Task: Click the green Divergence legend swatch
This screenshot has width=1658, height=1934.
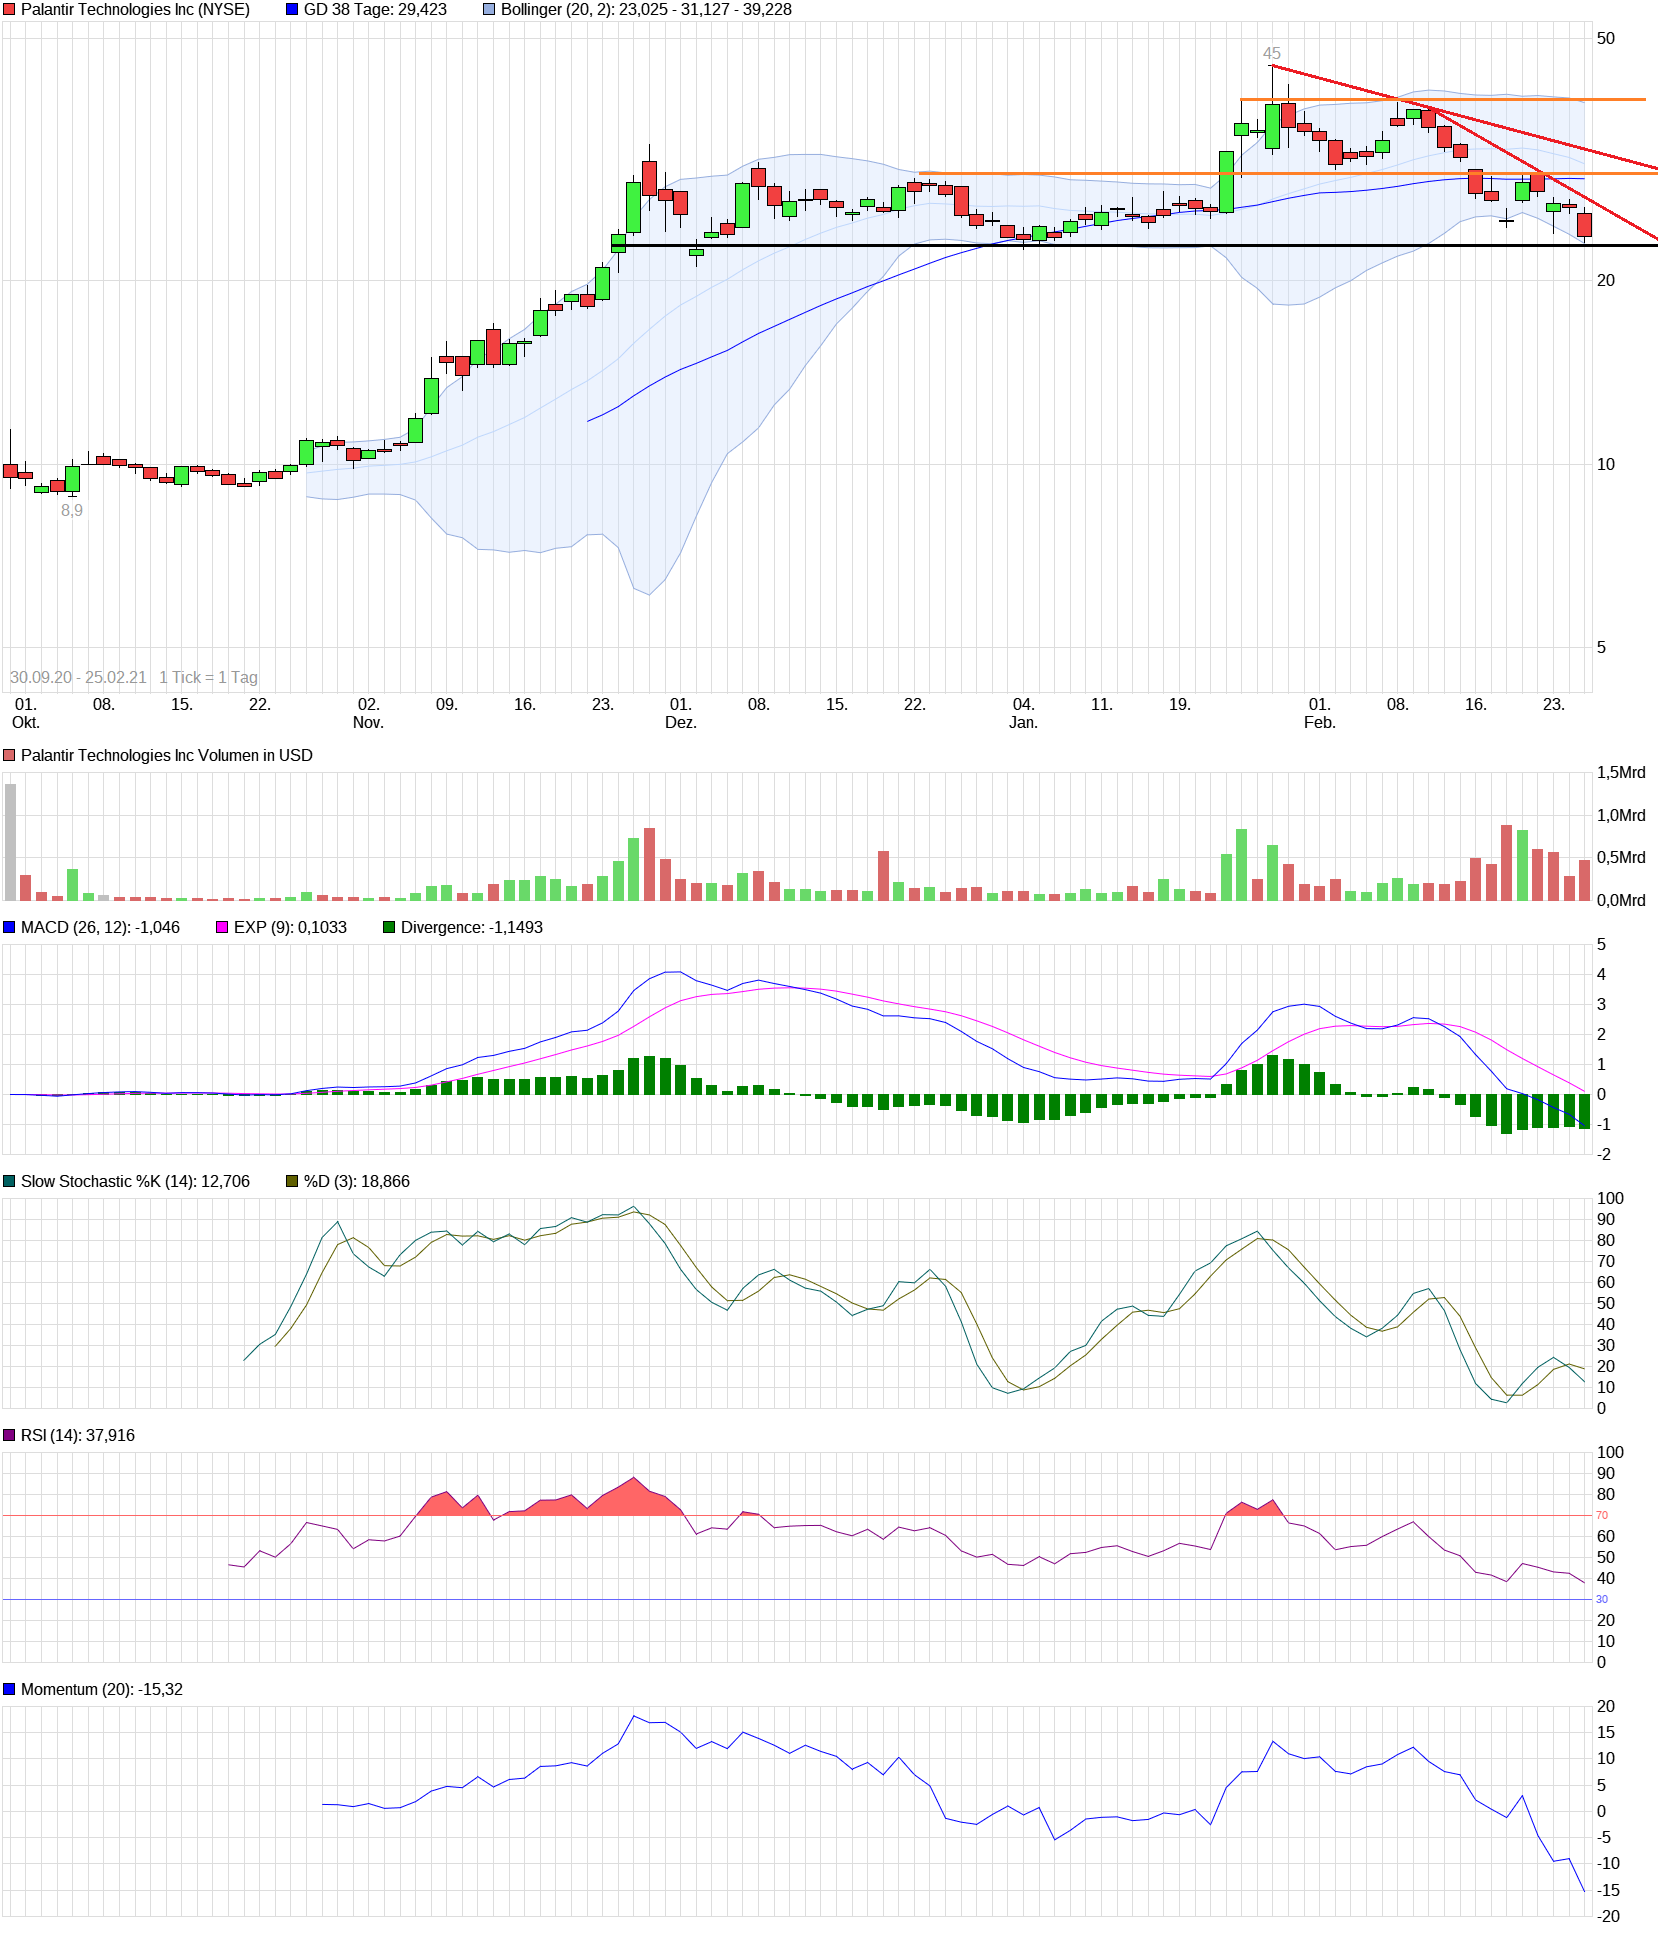Action: (x=389, y=928)
